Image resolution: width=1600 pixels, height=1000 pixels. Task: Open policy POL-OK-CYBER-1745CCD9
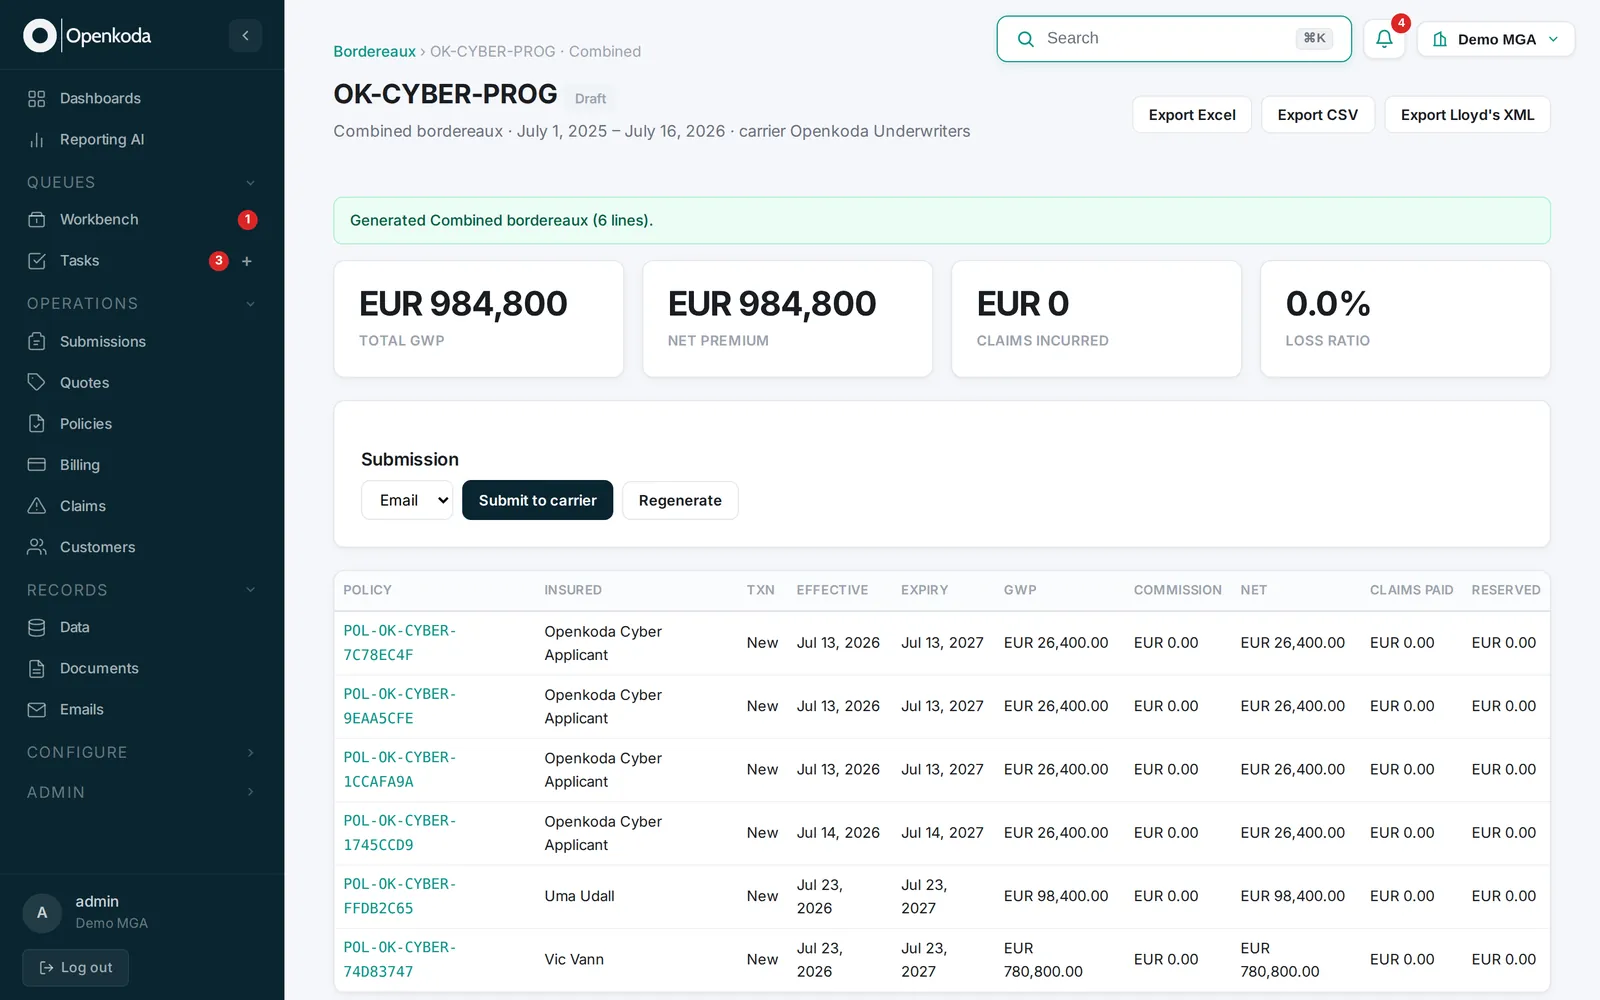(400, 832)
